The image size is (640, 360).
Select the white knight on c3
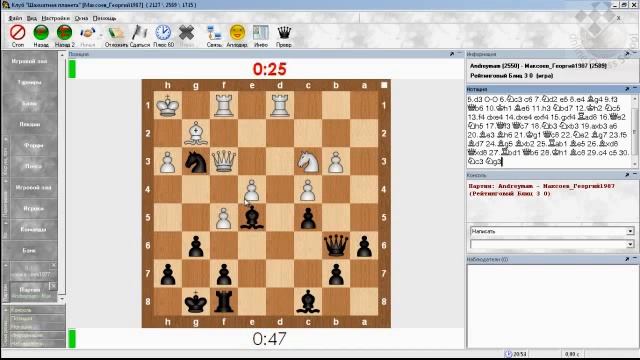coord(308,161)
